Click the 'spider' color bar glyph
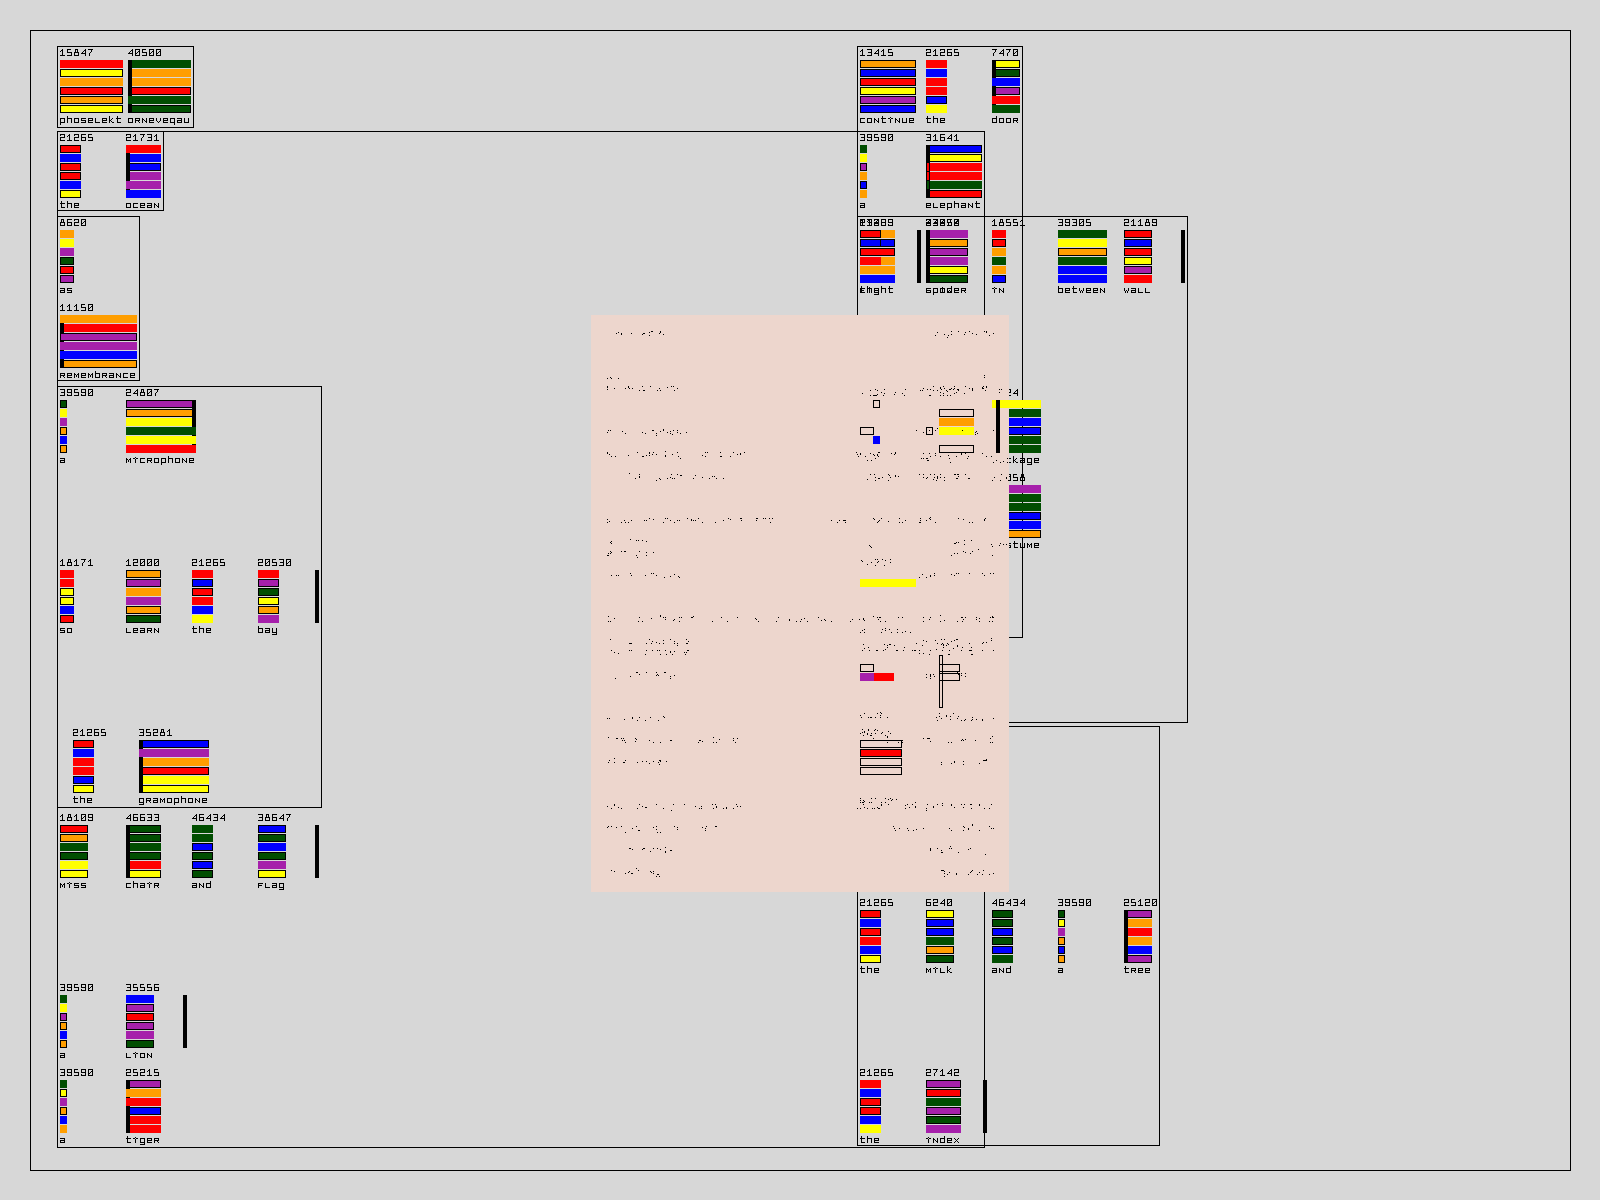1600x1200 pixels. tap(947, 257)
